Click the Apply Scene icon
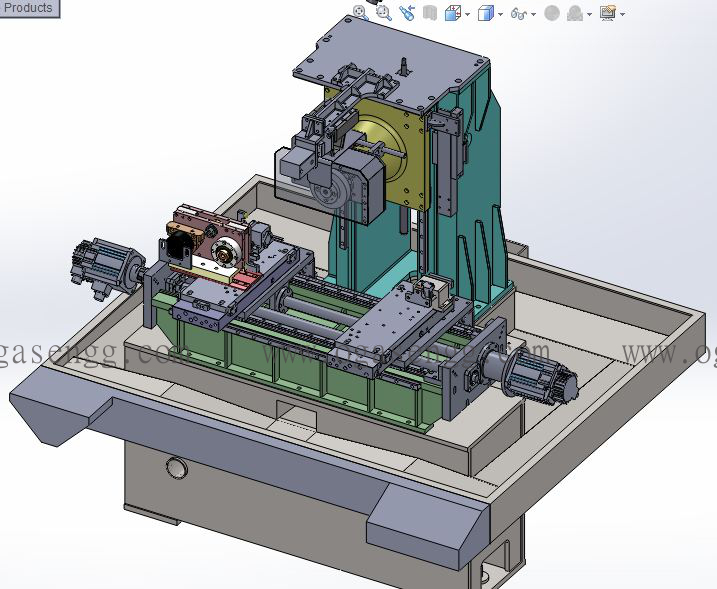The image size is (717, 589). coord(575,14)
